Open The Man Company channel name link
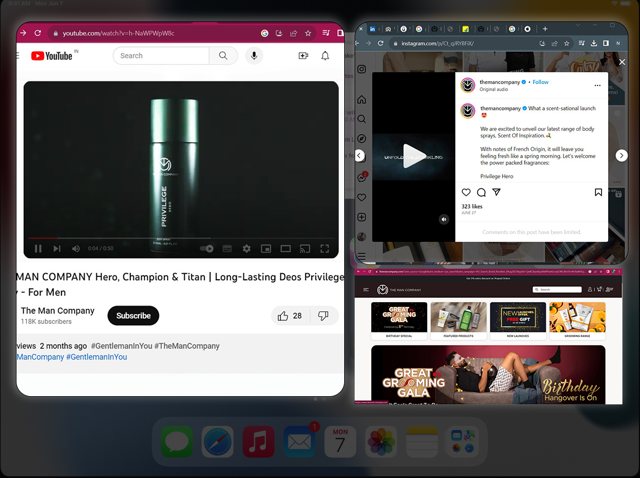 point(58,311)
